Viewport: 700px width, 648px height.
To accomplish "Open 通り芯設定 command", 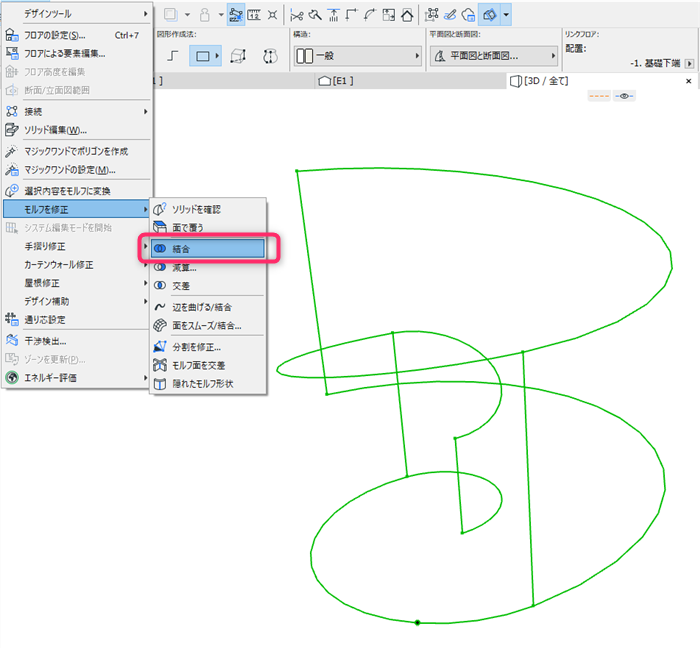I will click(x=77, y=320).
